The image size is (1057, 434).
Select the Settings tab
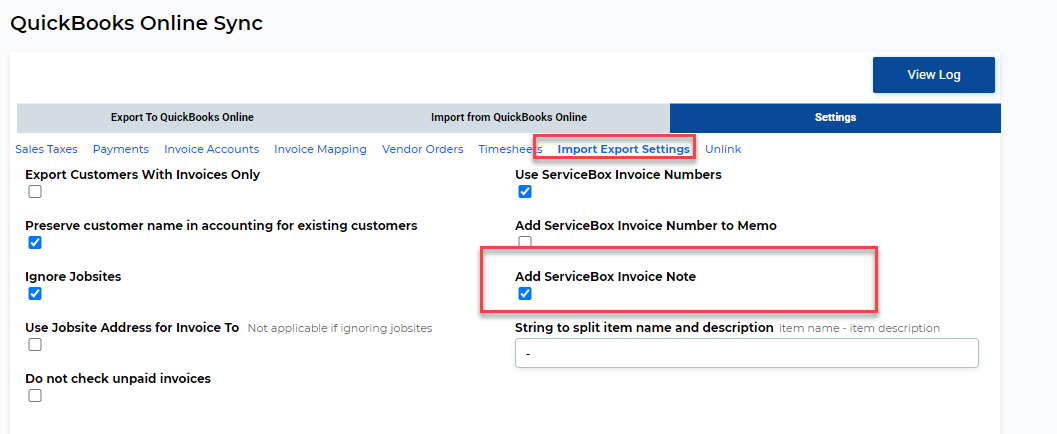click(x=835, y=117)
